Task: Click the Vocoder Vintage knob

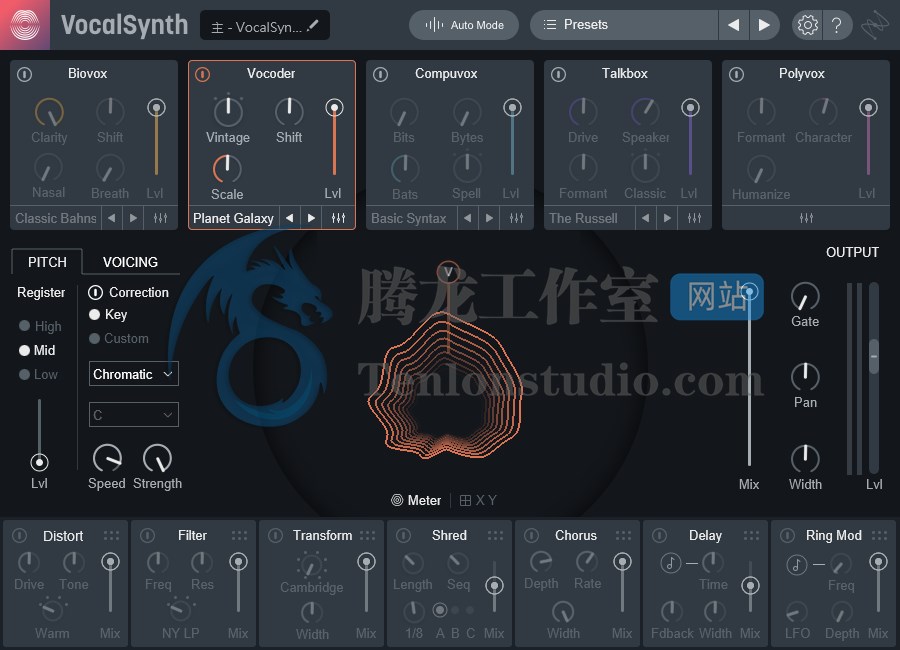Action: click(x=228, y=111)
